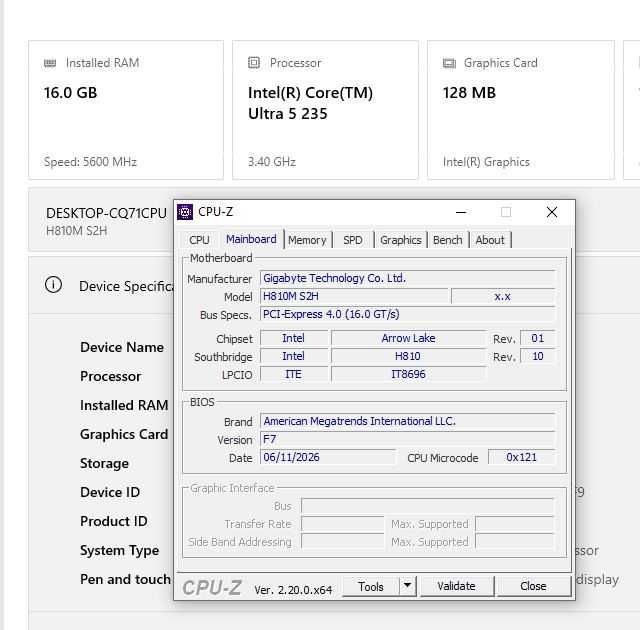Click the Processor chip icon
The height and width of the screenshot is (630, 640).
pyautogui.click(x=253, y=62)
